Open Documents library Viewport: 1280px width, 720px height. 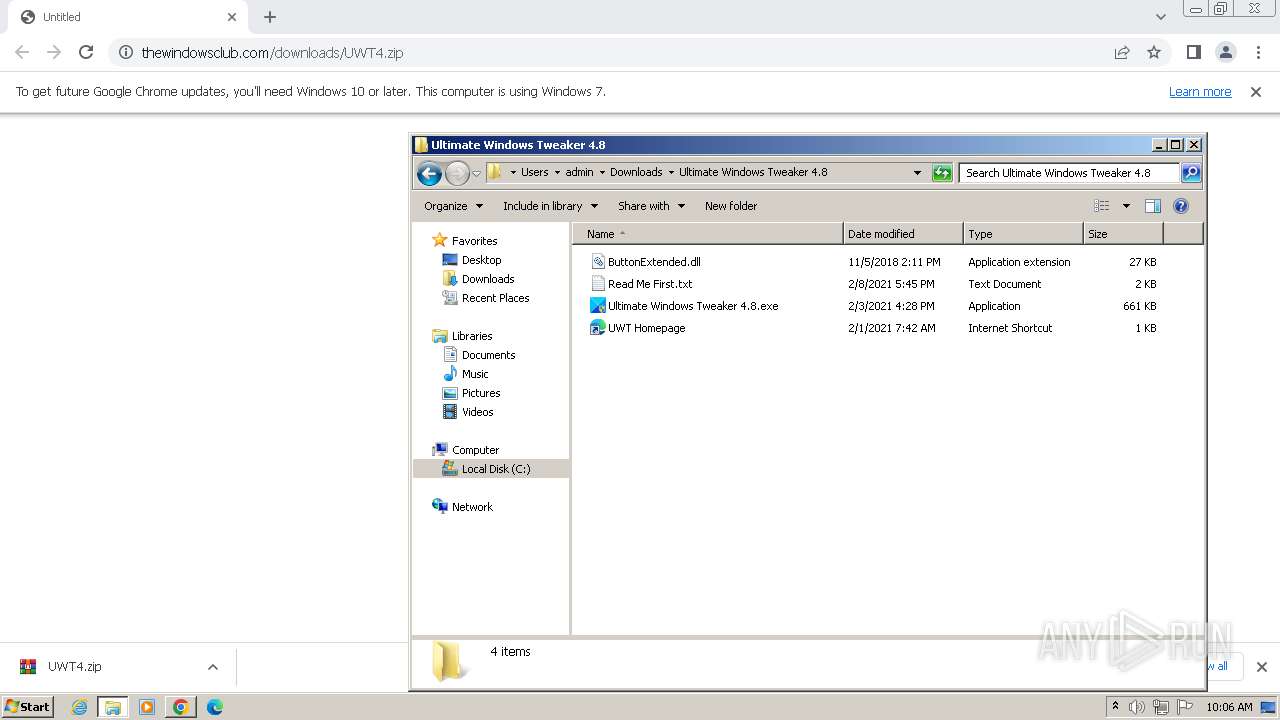click(x=488, y=355)
